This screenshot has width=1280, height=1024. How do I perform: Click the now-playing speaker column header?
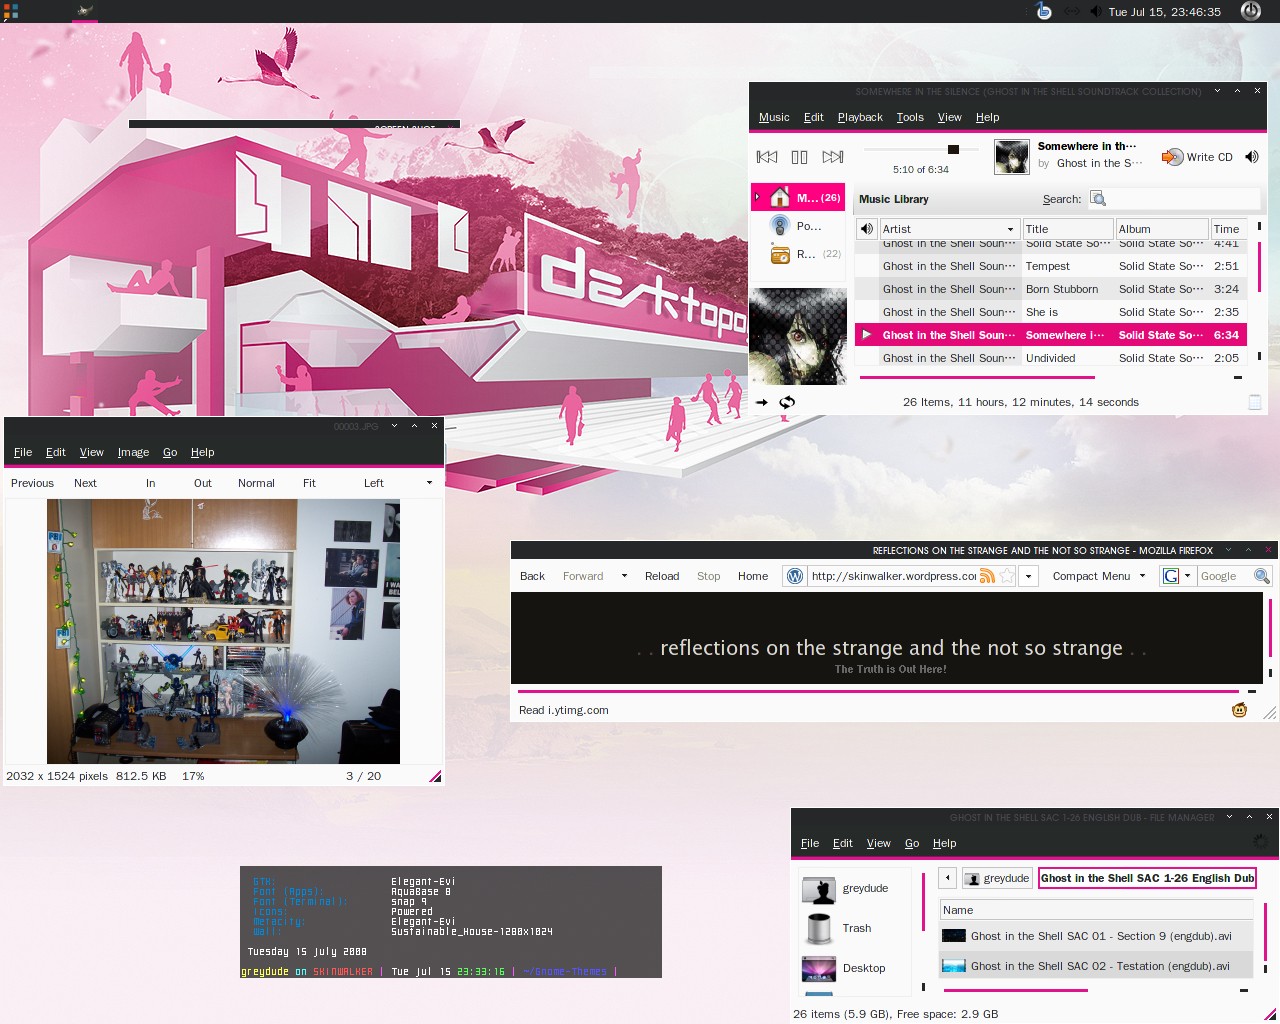867,229
